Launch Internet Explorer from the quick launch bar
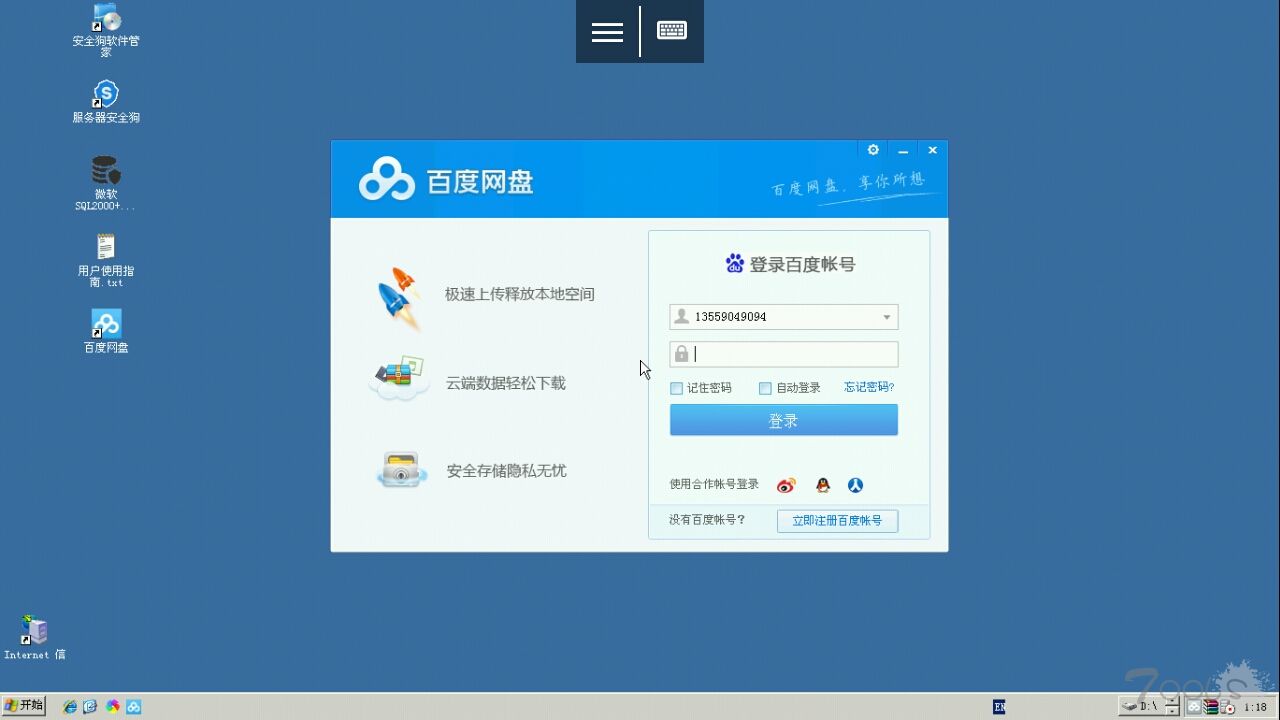The image size is (1280, 720). (69, 706)
